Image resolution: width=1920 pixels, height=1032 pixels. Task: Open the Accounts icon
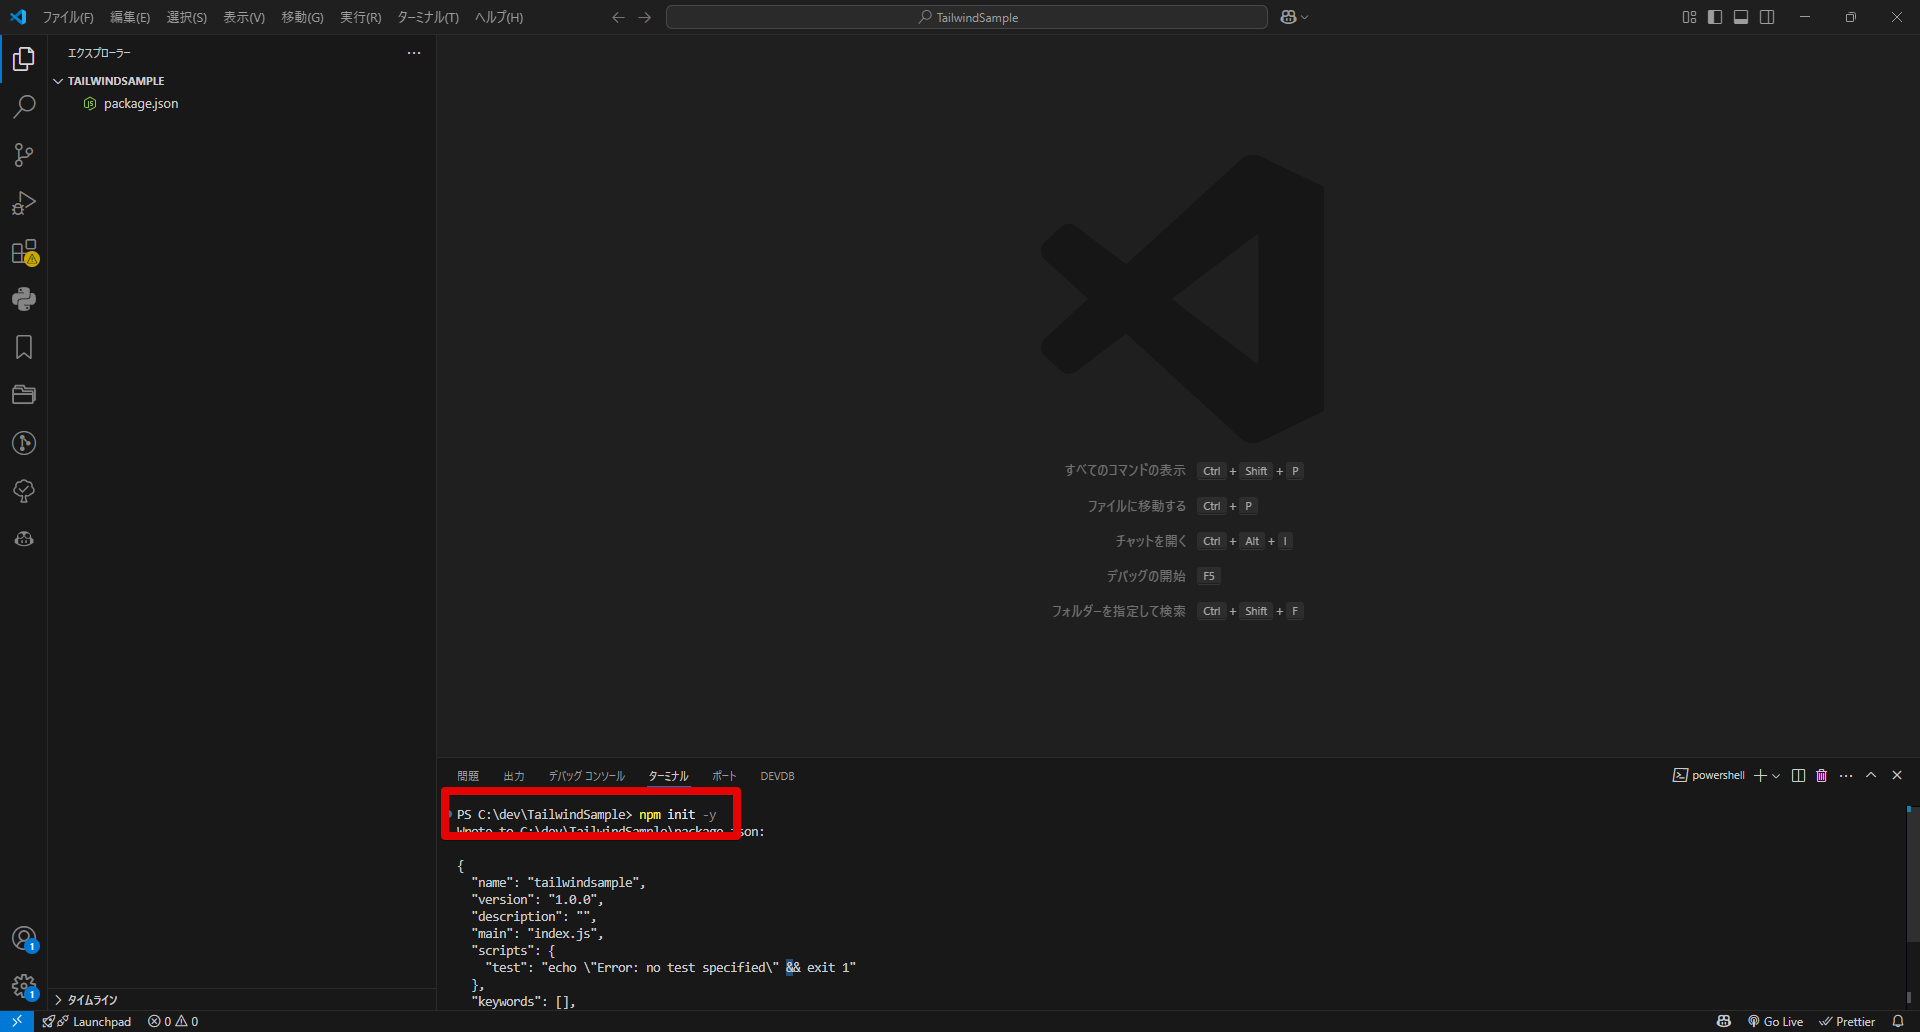(24, 939)
